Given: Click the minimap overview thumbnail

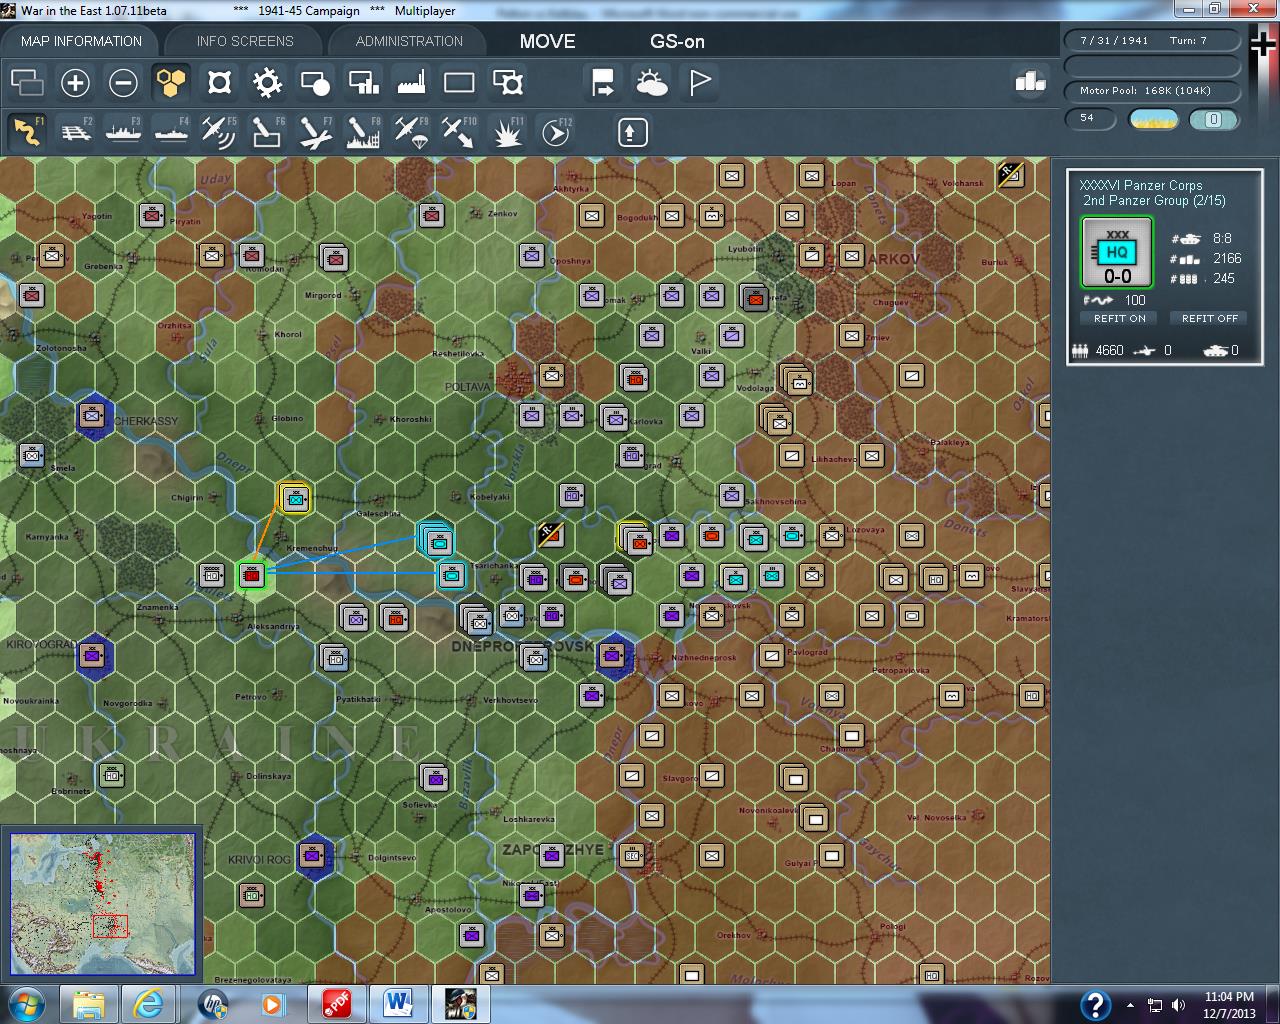Looking at the screenshot, I should pyautogui.click(x=102, y=903).
